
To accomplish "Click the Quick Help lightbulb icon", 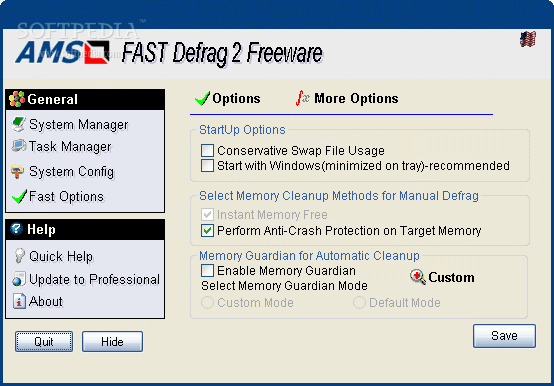I will [x=19, y=256].
